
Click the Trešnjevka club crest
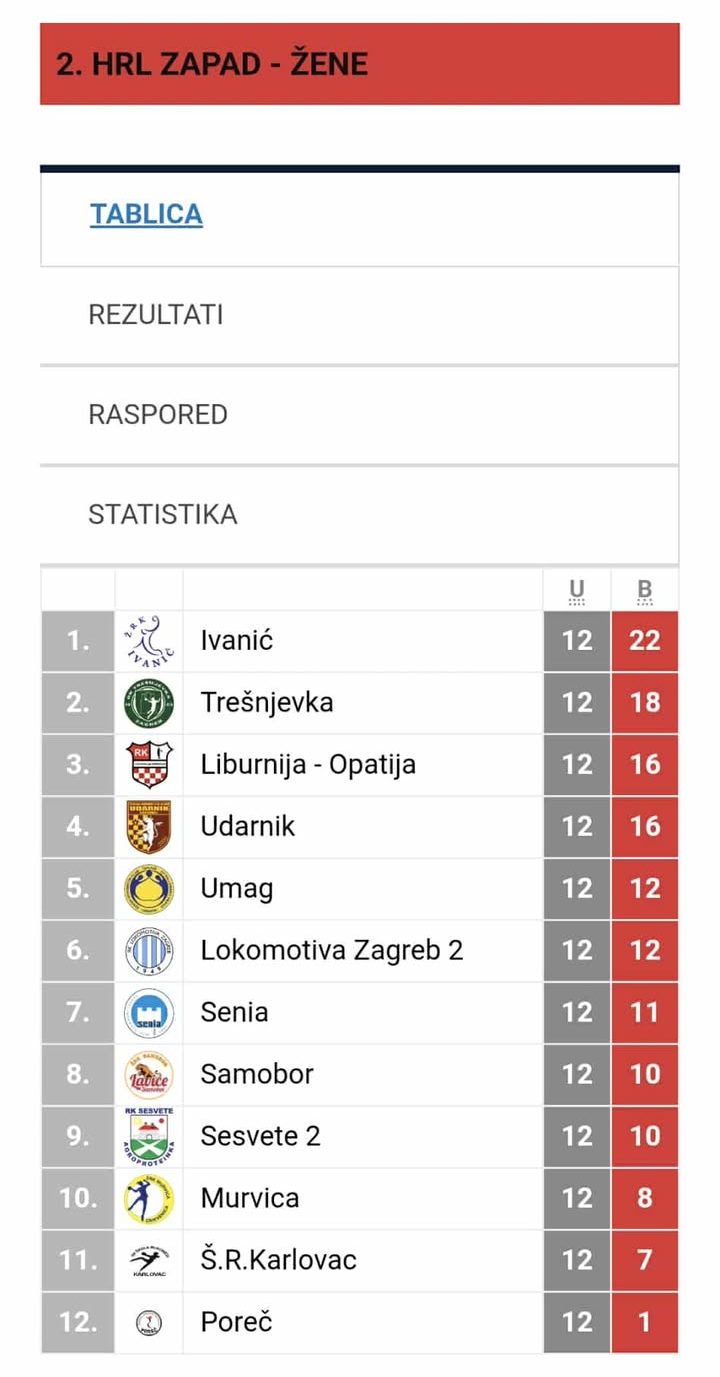[x=149, y=703]
